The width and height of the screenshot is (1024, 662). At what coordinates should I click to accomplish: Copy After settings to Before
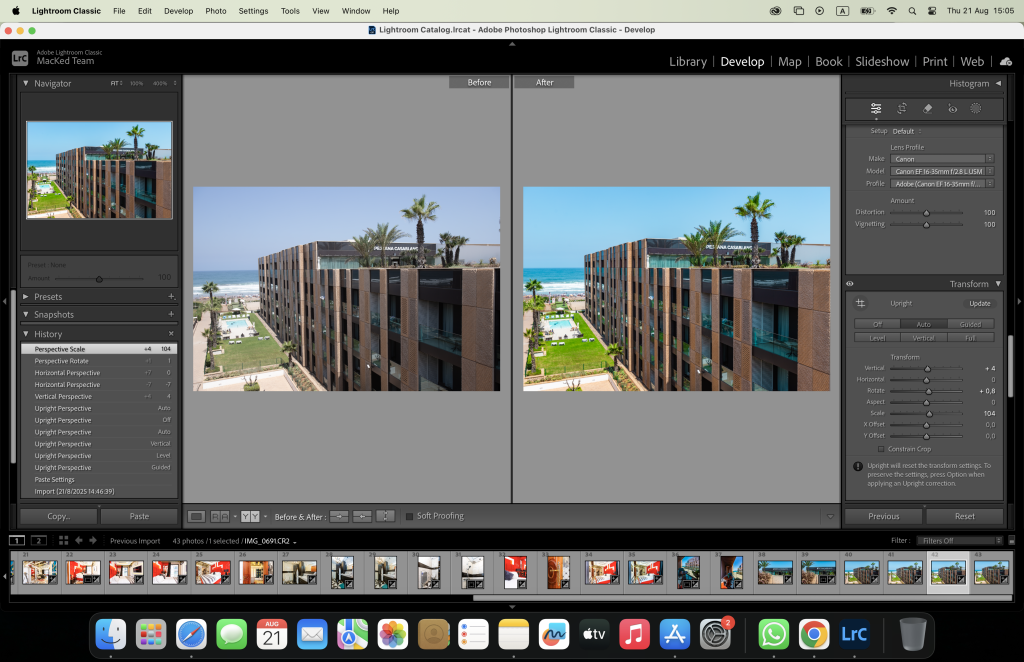pos(362,516)
